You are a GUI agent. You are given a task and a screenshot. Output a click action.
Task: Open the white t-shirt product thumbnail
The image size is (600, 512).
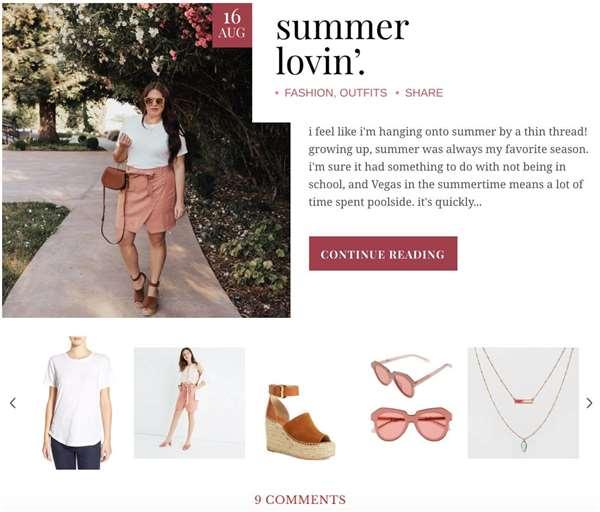tap(77, 403)
